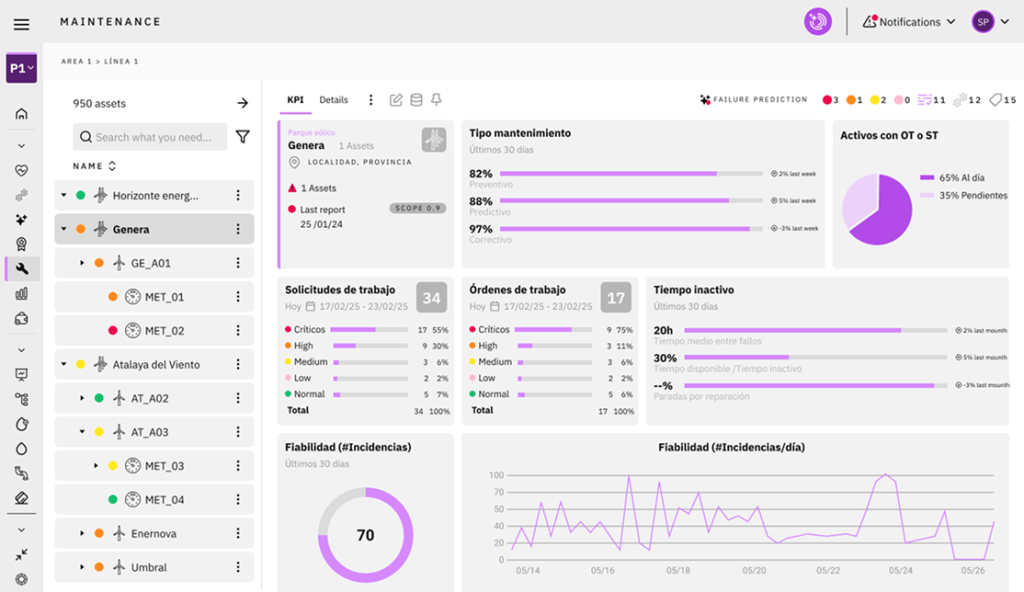1024x592 pixels.
Task: Click the database icon in KPI toolbar
Action: 416,100
